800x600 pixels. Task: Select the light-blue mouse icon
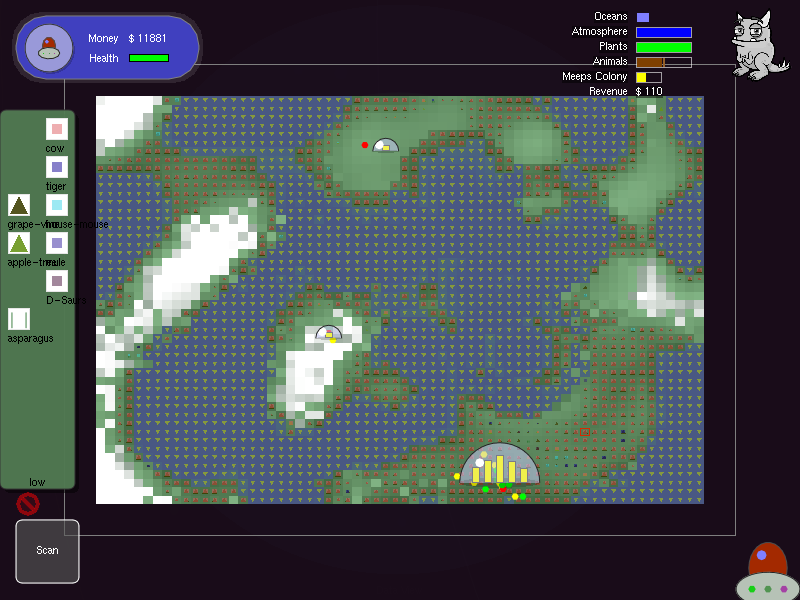(x=57, y=205)
